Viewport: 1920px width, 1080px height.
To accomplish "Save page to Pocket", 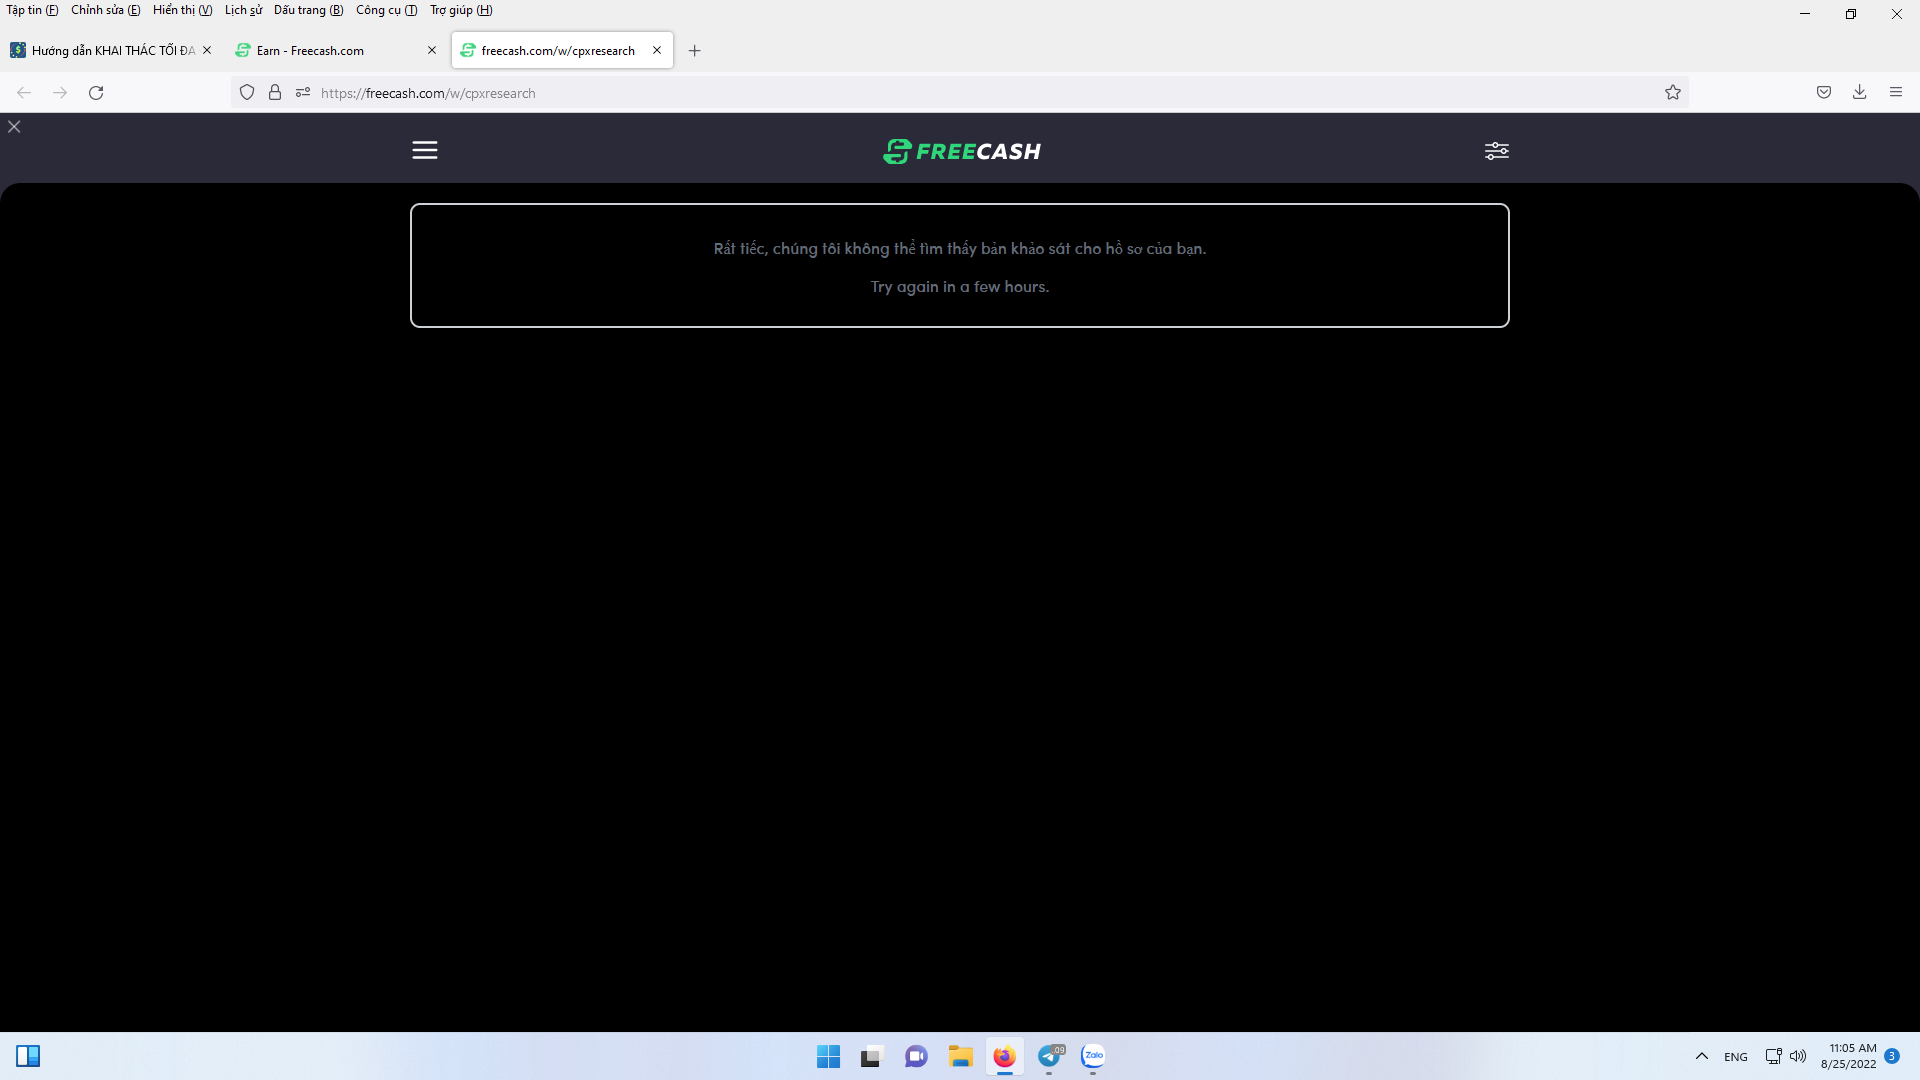I will [x=1824, y=93].
